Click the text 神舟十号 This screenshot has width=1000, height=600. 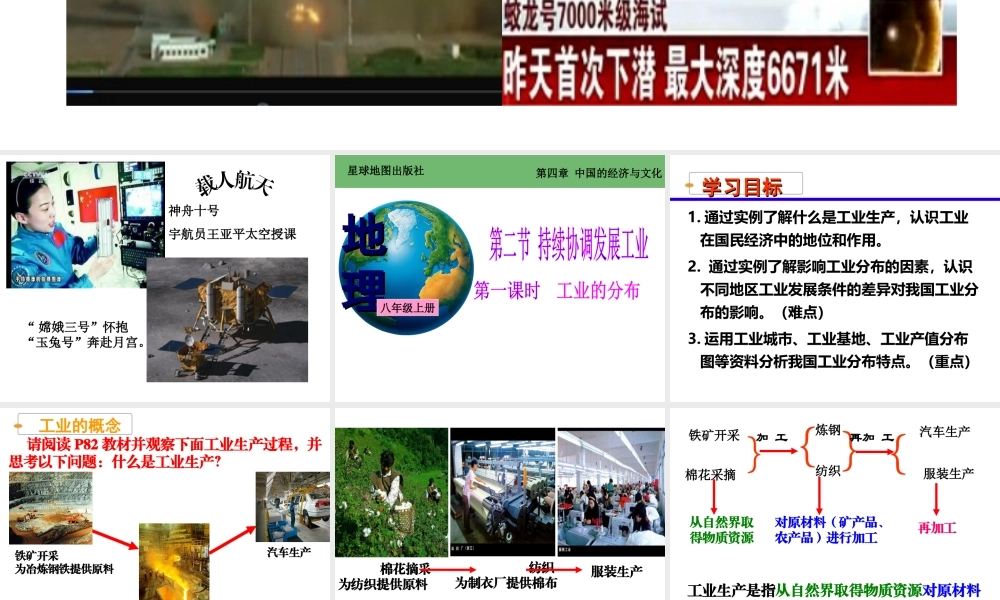click(x=194, y=210)
